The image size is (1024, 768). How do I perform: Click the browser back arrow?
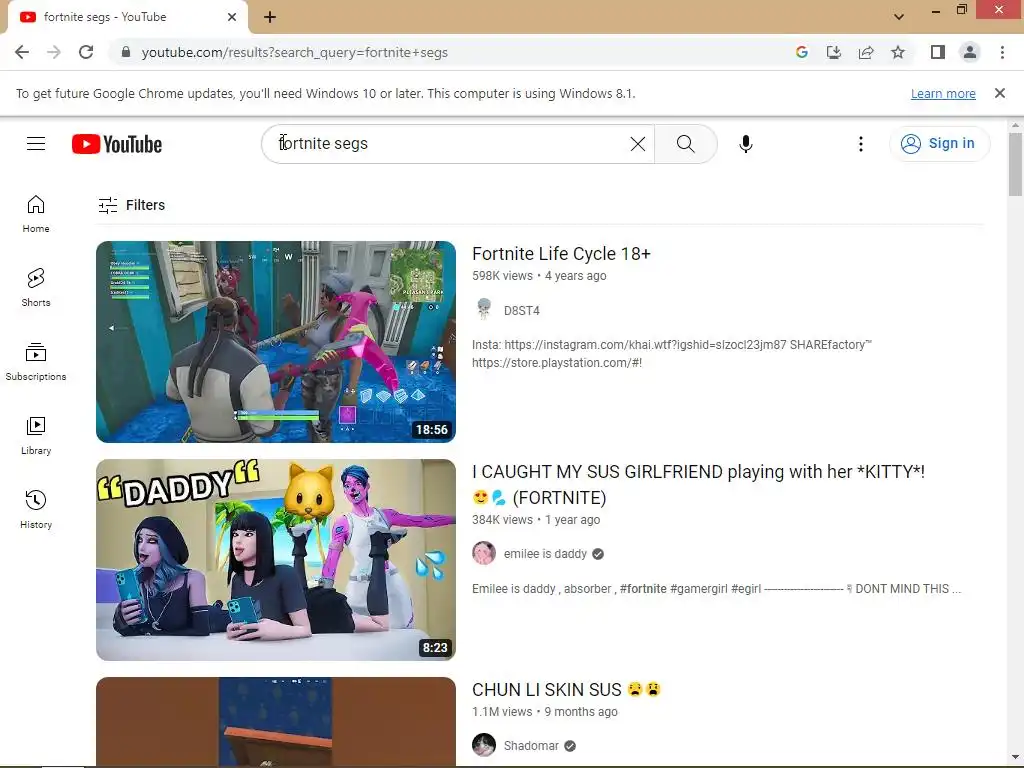click(22, 52)
